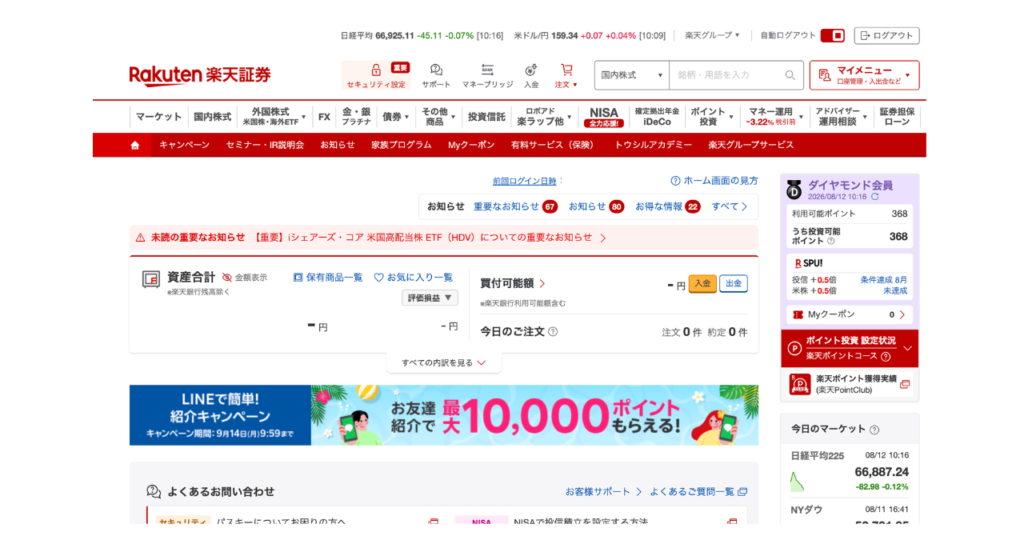Image resolution: width=1024 pixels, height=536 pixels.
Task: Open 注文 cart icon
Action: point(566,69)
